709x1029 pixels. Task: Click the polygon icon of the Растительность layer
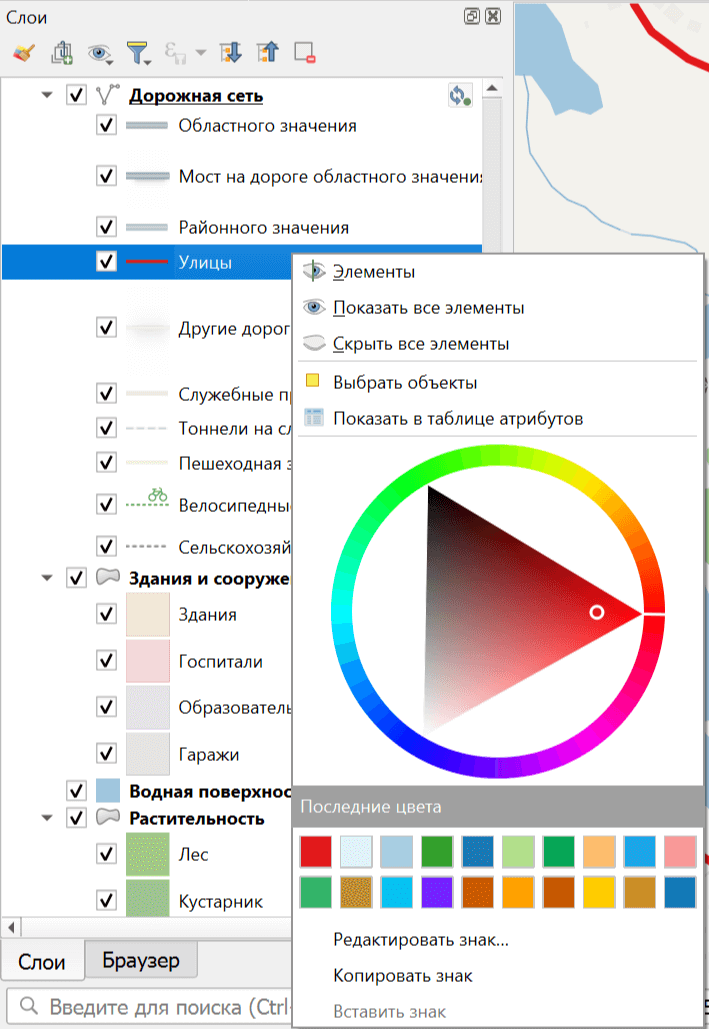coord(108,817)
